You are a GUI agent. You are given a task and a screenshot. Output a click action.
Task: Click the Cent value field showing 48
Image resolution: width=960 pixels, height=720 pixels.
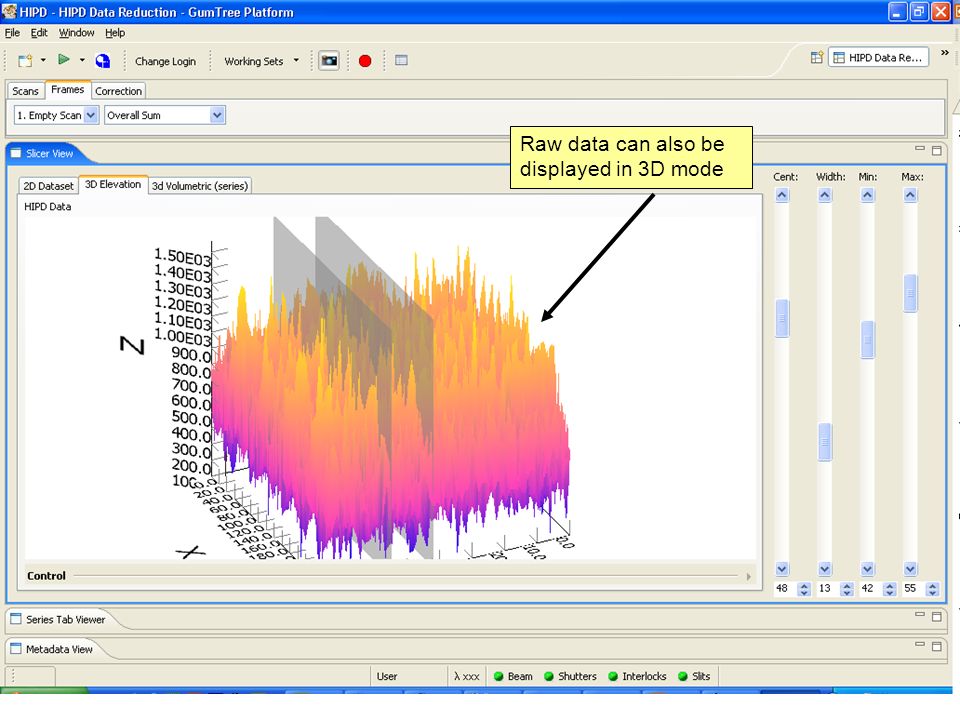[783, 588]
